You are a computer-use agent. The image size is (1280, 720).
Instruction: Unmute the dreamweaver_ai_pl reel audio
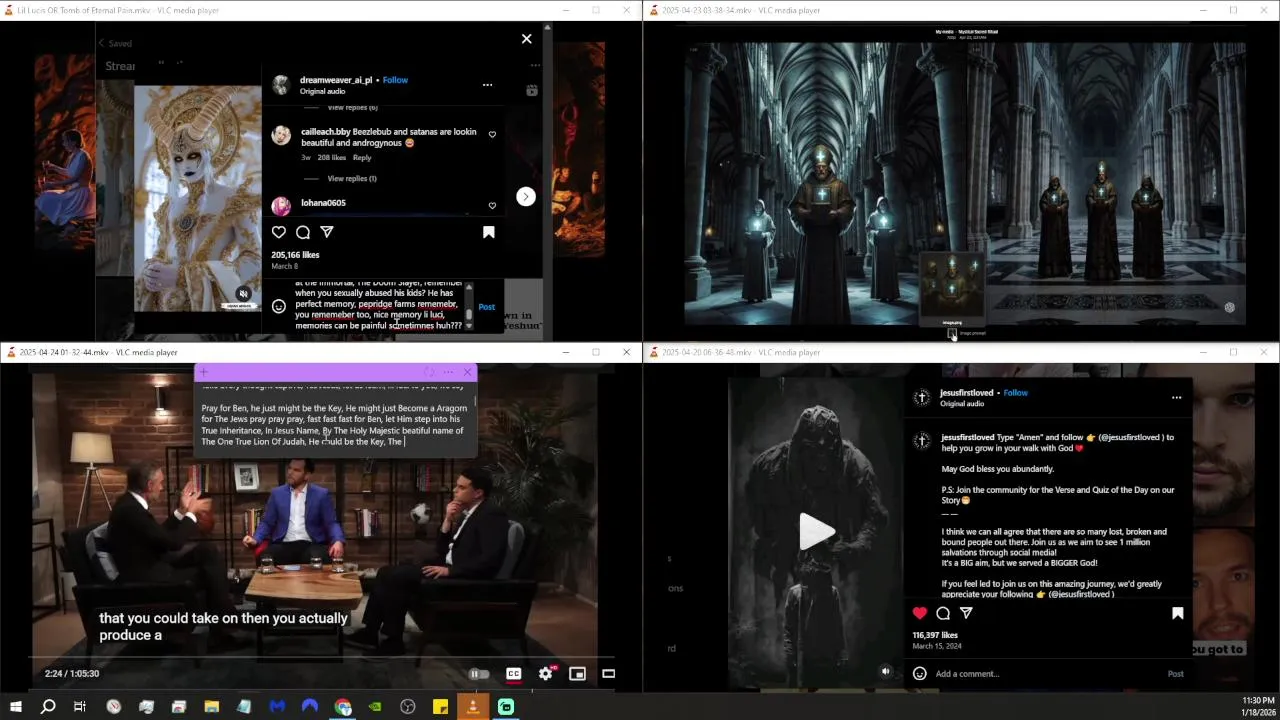[x=243, y=294]
